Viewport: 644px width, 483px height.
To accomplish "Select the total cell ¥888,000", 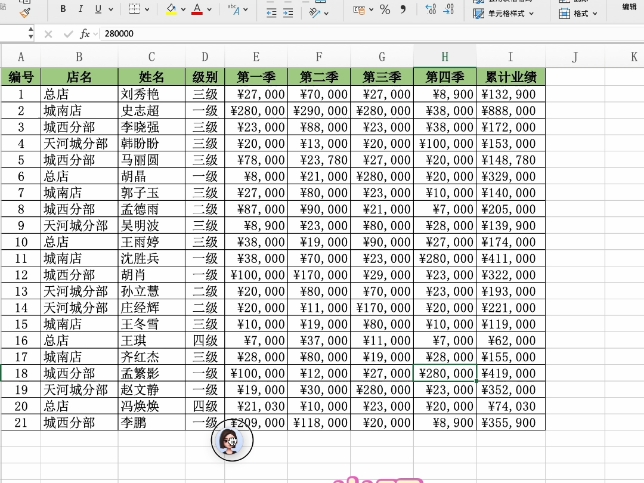I will (x=511, y=110).
